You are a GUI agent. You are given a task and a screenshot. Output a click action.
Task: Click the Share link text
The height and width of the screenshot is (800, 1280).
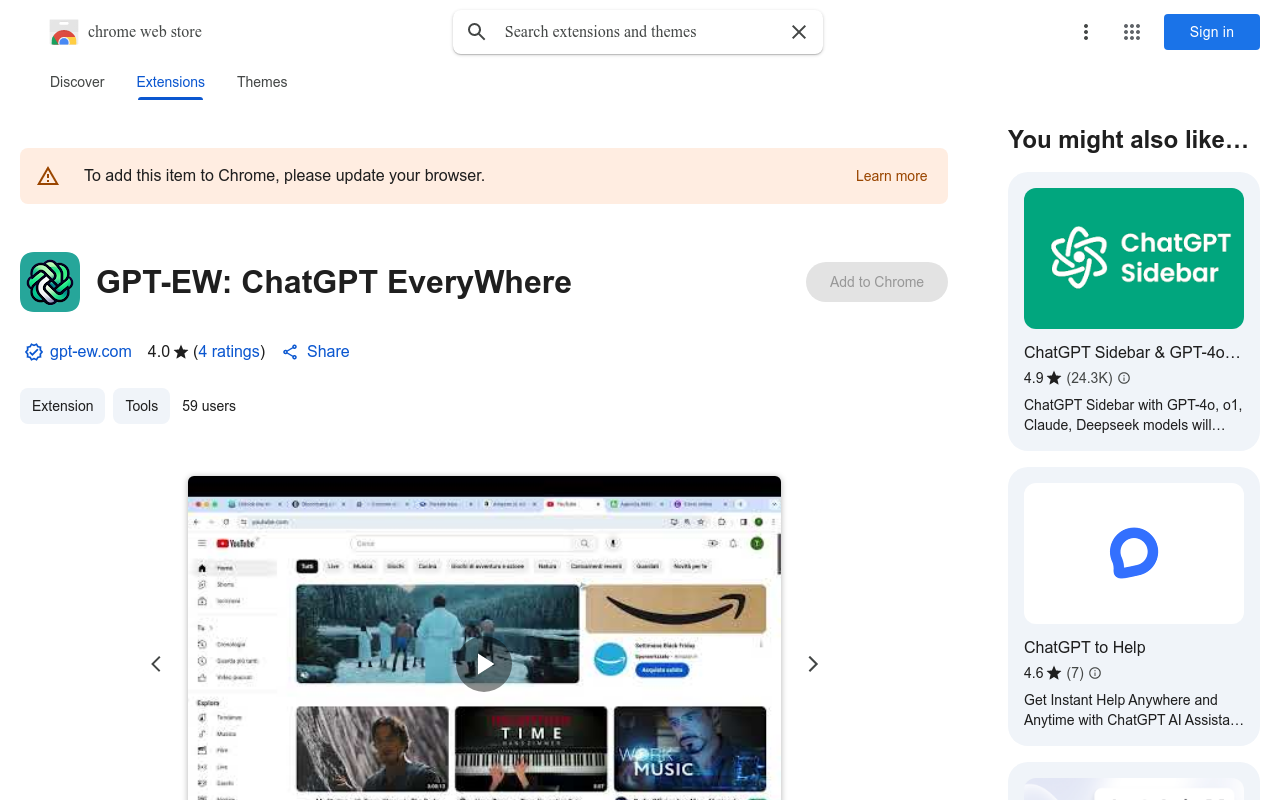click(x=328, y=352)
